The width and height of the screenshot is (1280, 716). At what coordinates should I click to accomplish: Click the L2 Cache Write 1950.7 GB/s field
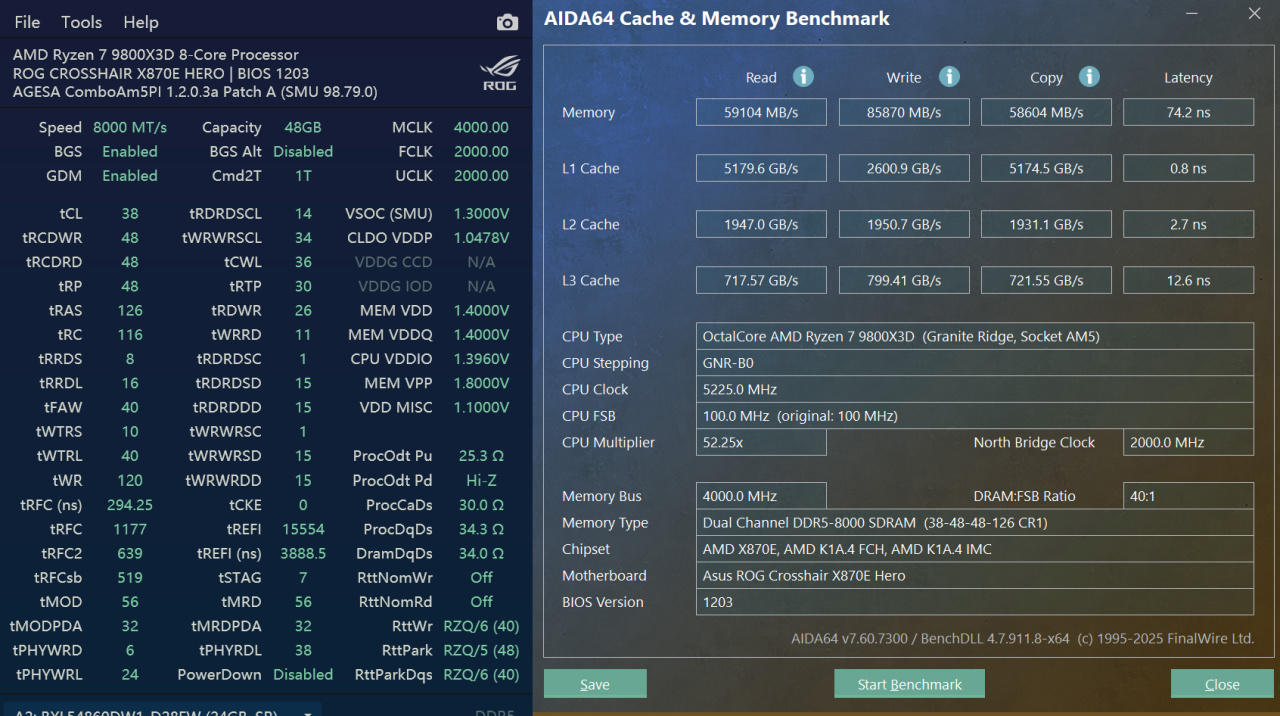point(904,224)
